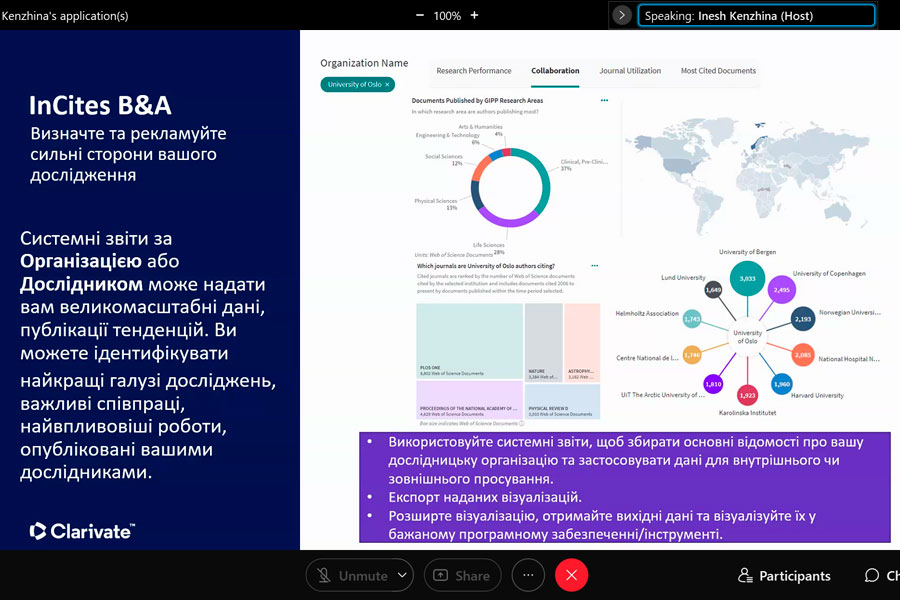Switch to Research Performance tab
900x600 pixels.
(474, 71)
